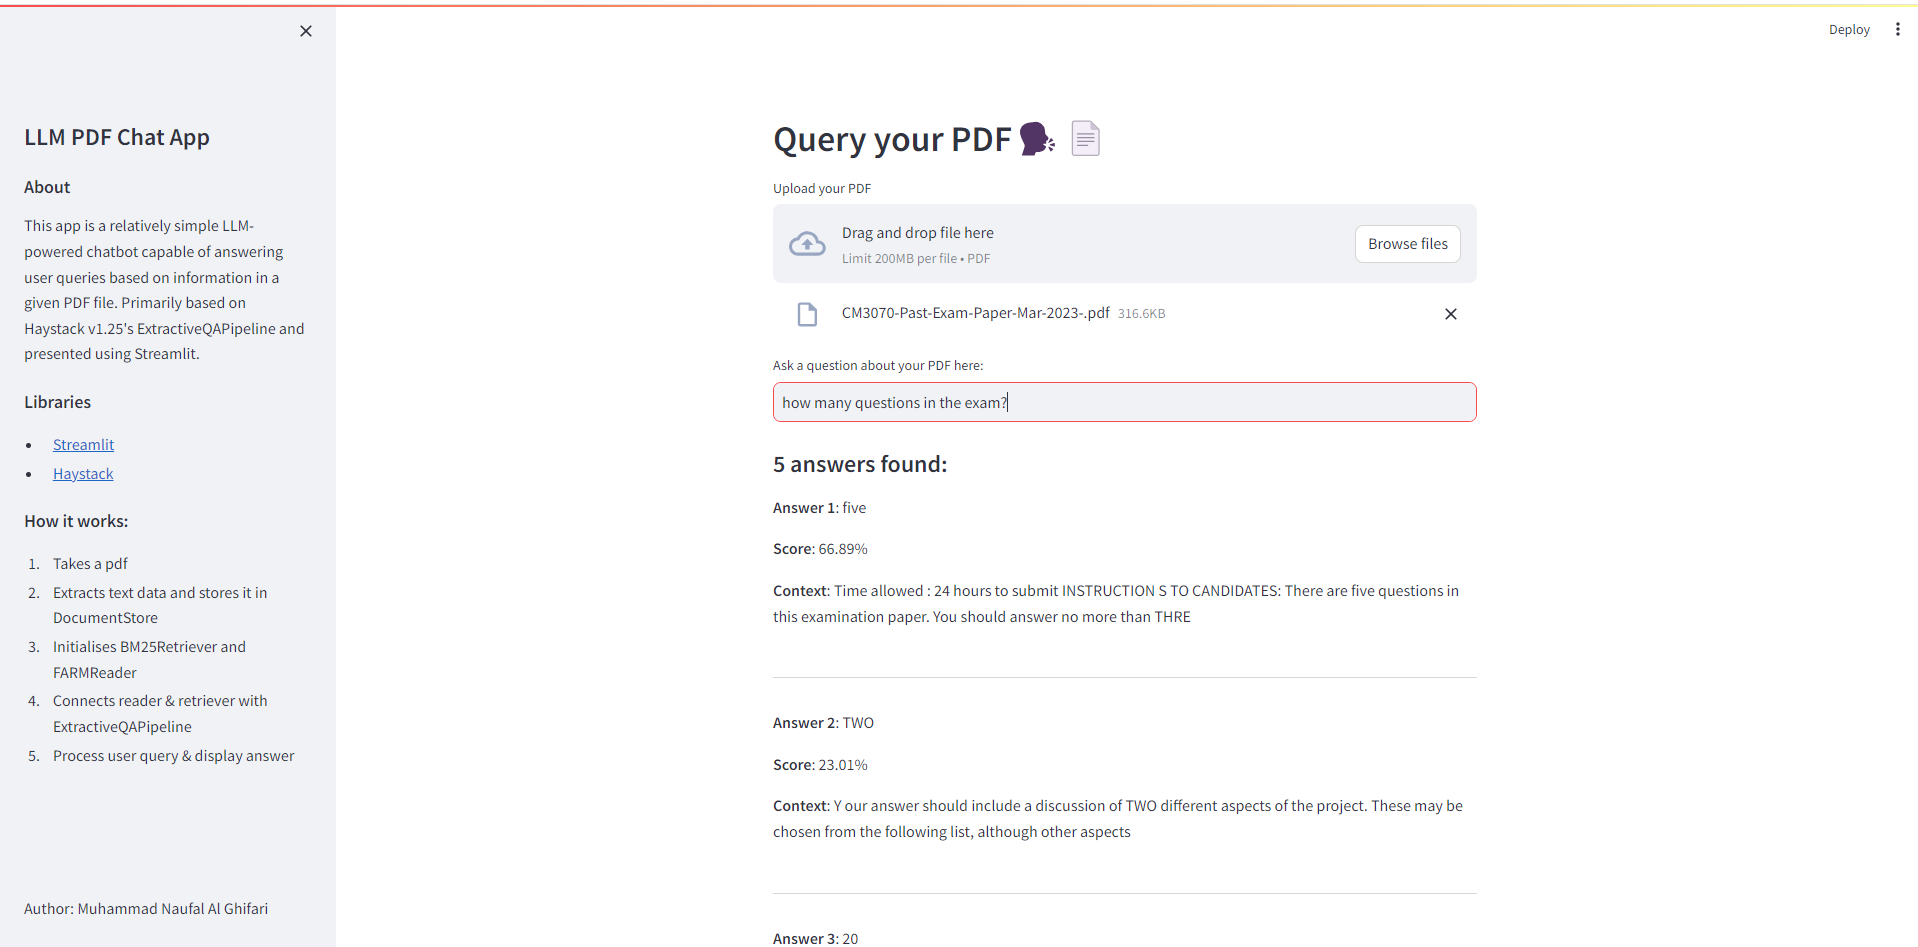This screenshot has height=947, width=1918.
Task: Click the drag-and-drop upload area icon
Action: click(807, 243)
